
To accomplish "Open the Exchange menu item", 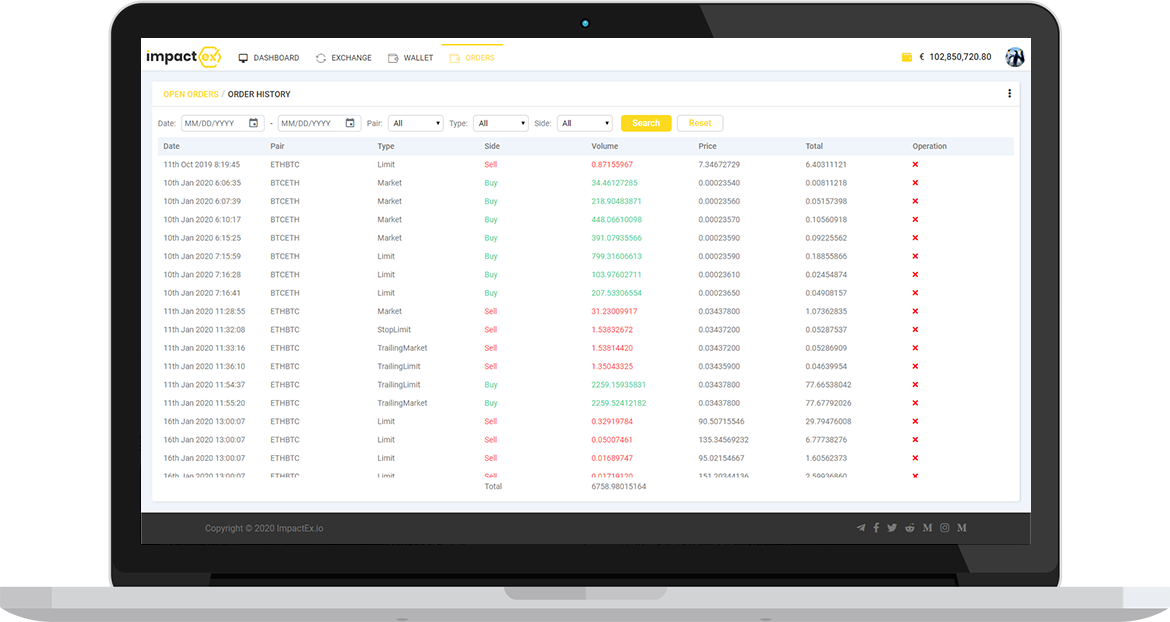I will pyautogui.click(x=343, y=58).
